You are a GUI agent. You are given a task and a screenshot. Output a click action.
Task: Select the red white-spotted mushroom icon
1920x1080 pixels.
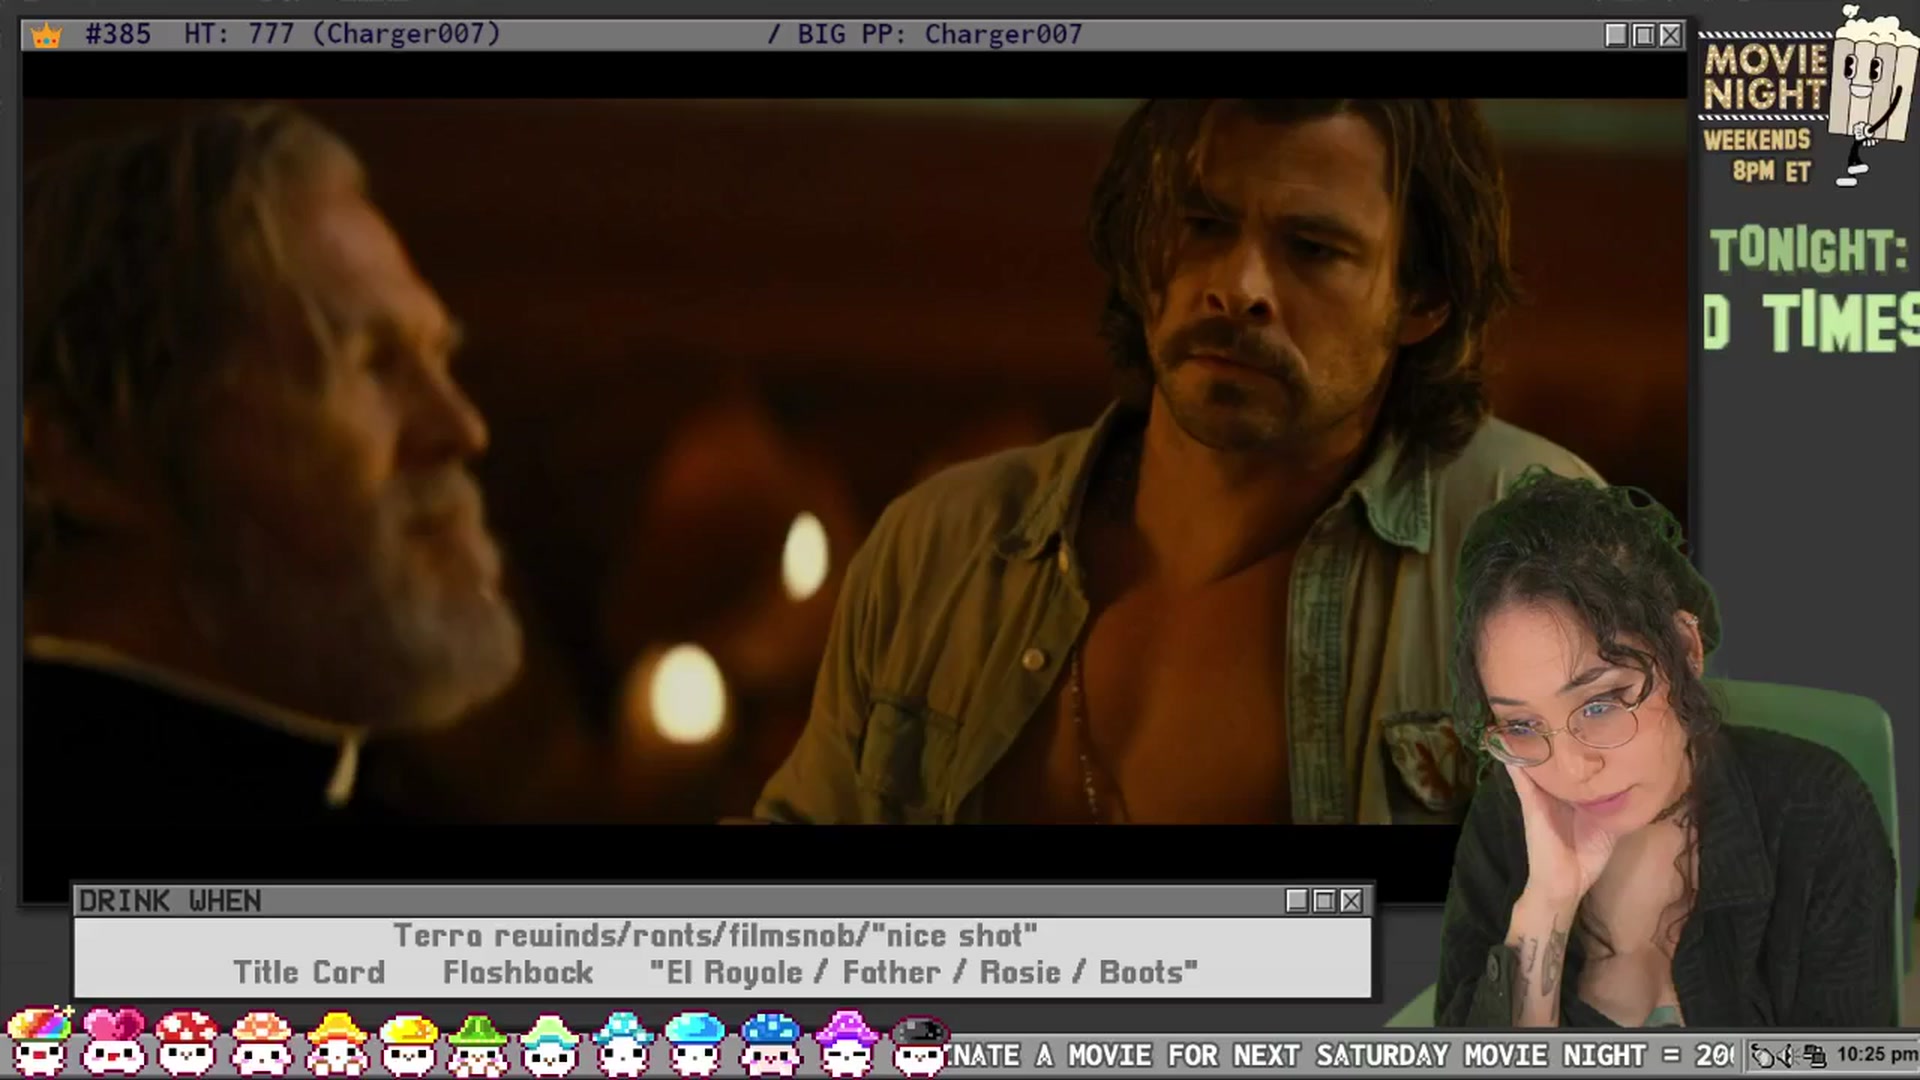click(x=188, y=1042)
